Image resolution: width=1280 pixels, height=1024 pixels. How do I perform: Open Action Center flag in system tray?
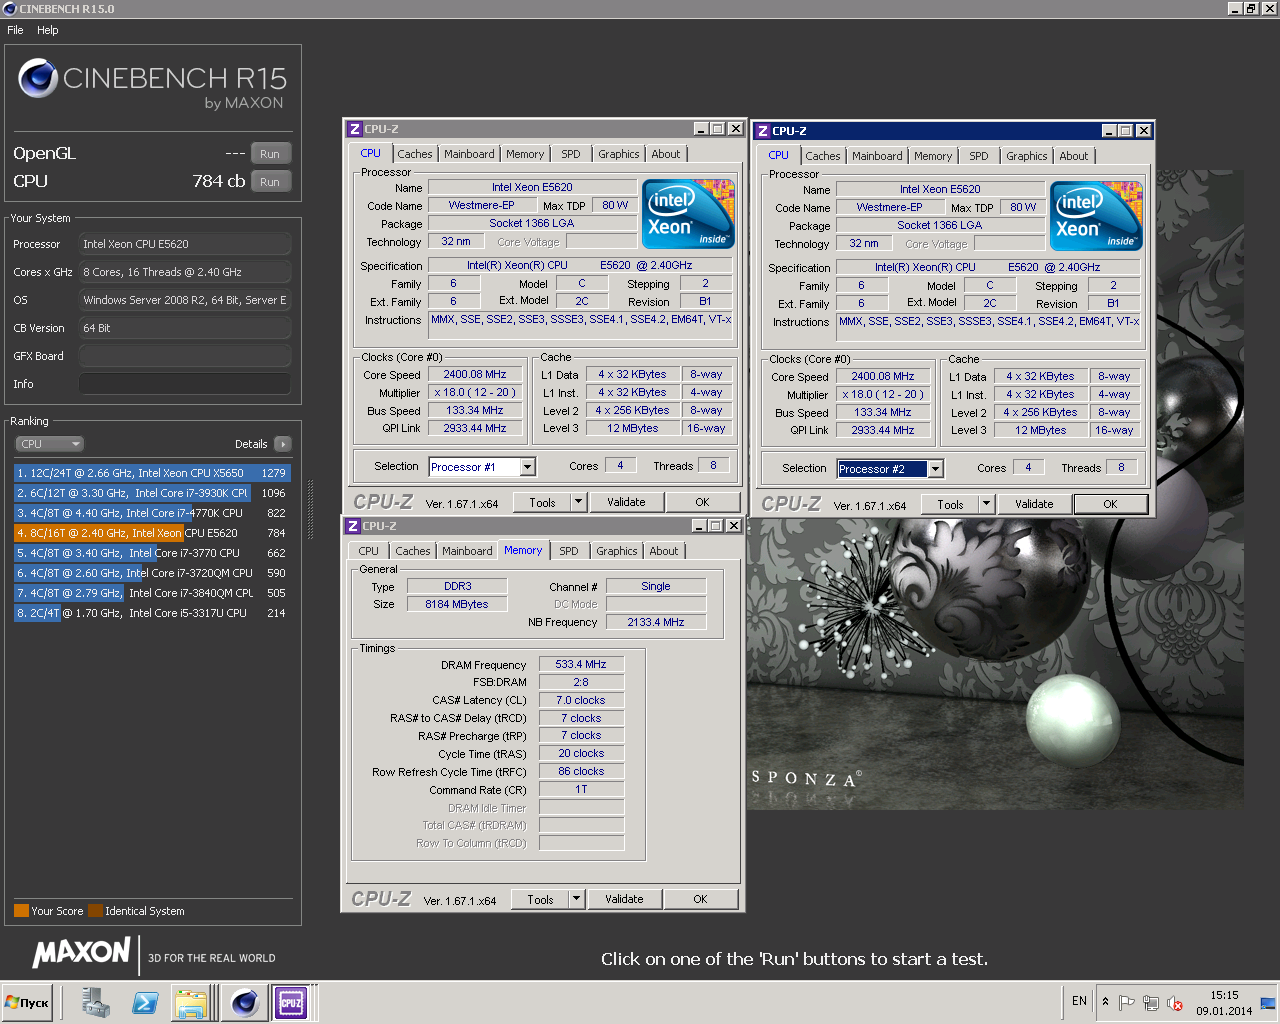coord(1127,1002)
